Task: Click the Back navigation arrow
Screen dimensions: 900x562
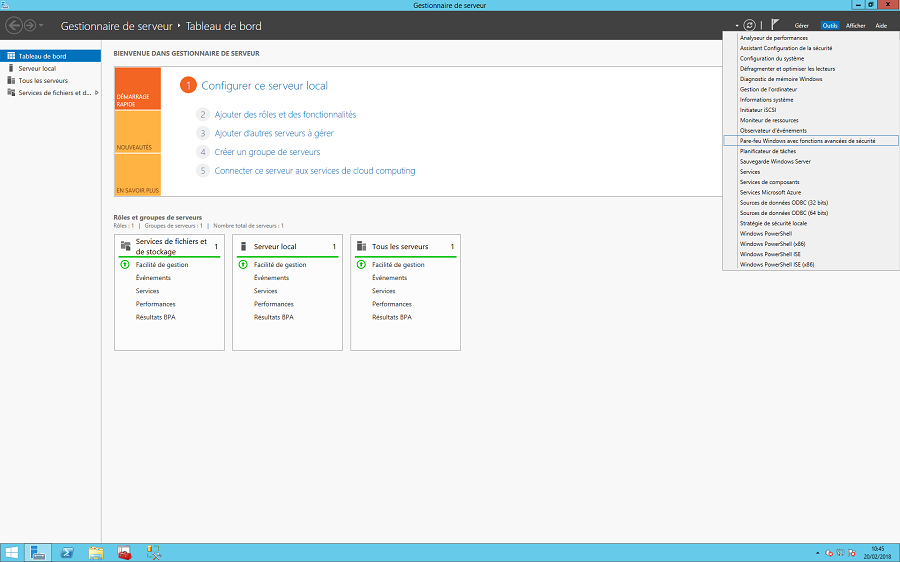Action: pos(14,25)
